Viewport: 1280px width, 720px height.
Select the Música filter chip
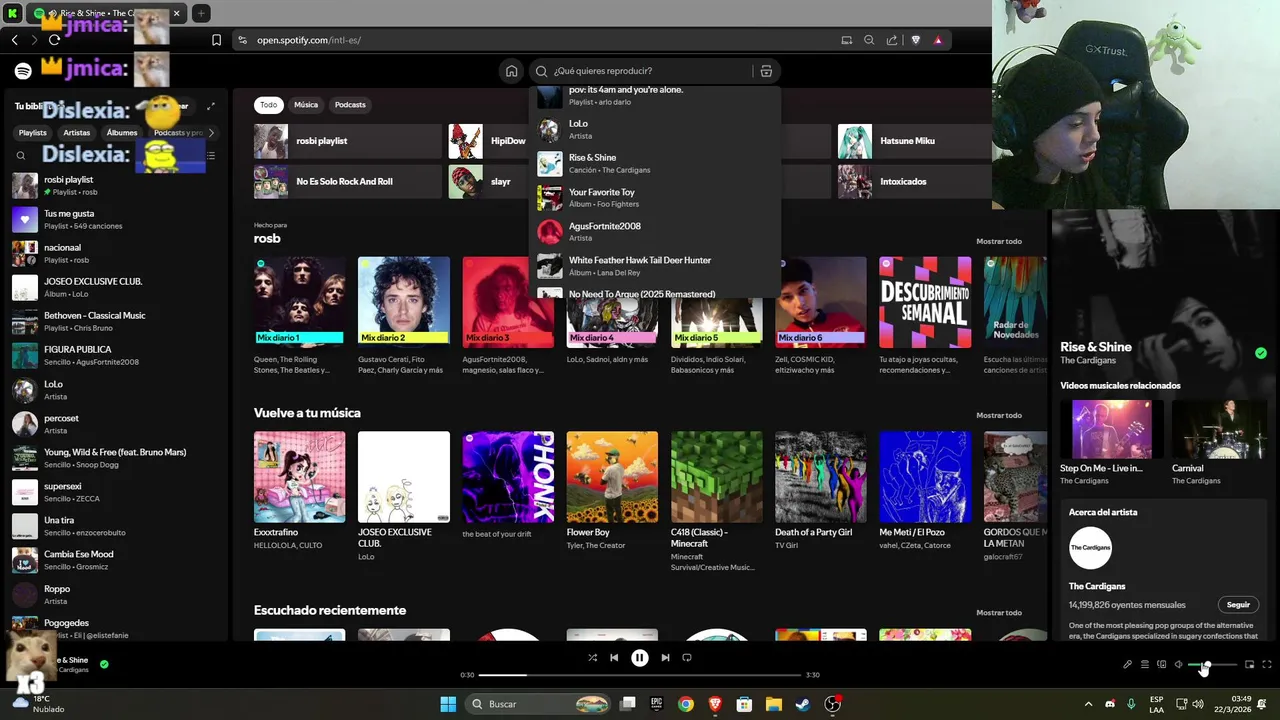click(x=306, y=105)
